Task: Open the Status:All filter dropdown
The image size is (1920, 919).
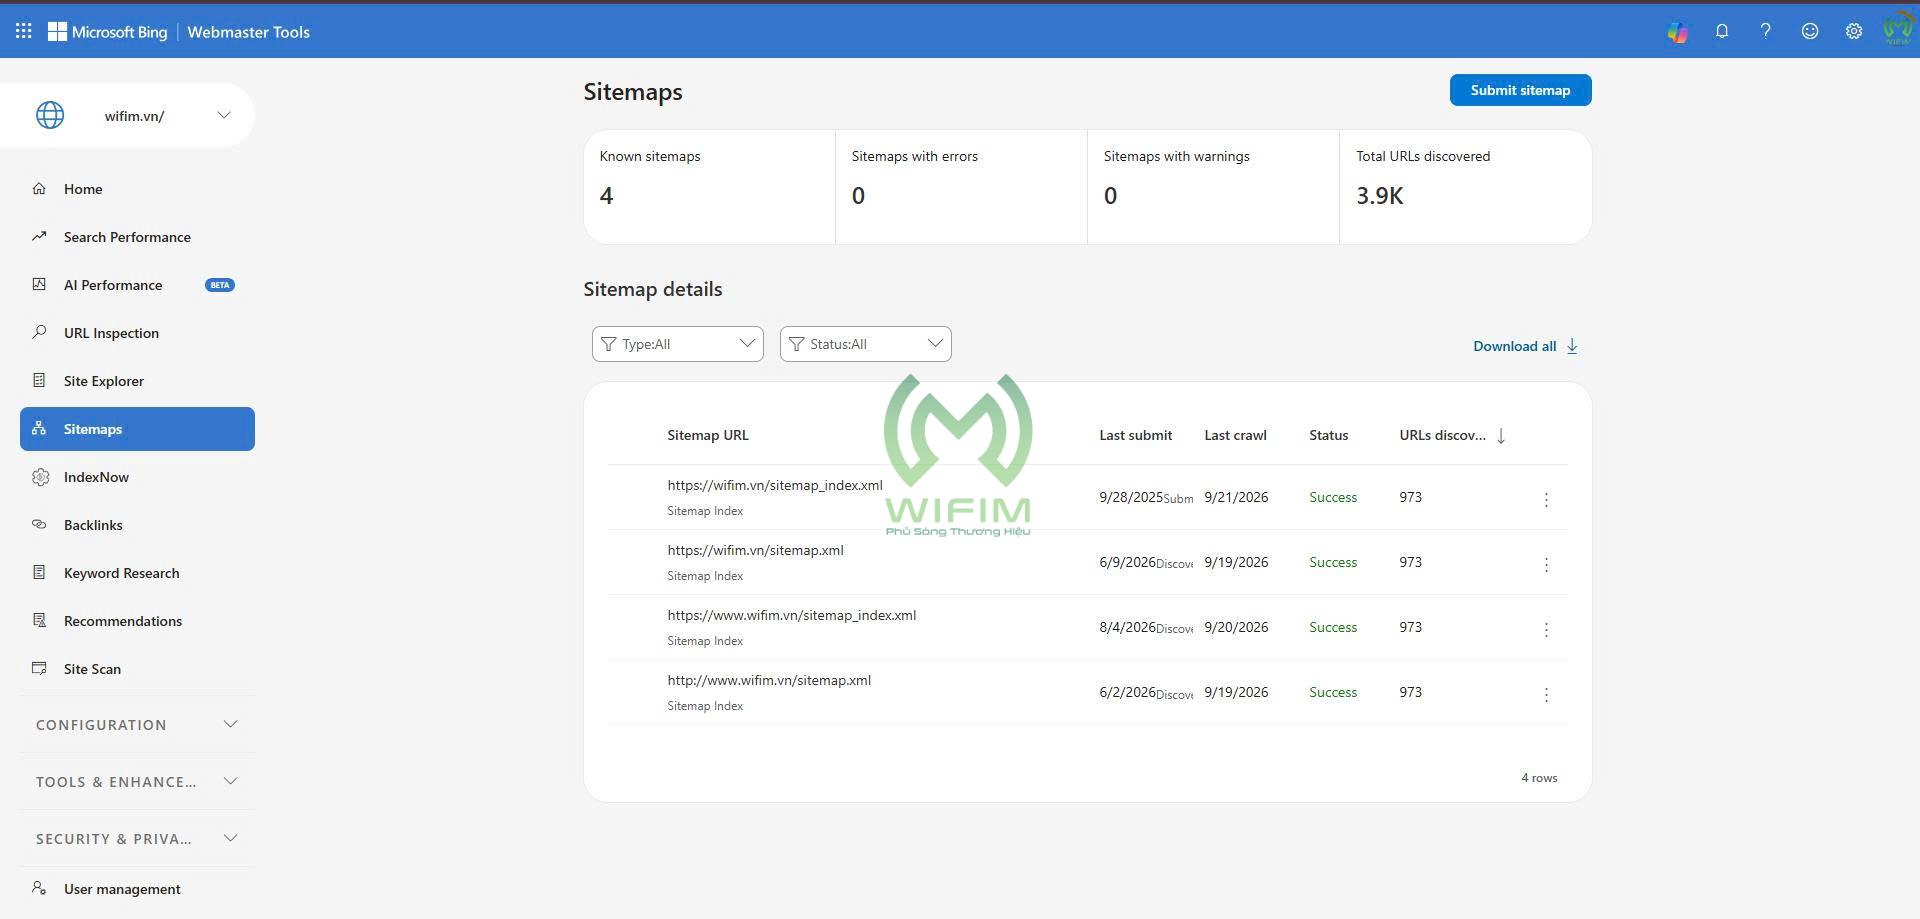Action: pyautogui.click(x=866, y=344)
